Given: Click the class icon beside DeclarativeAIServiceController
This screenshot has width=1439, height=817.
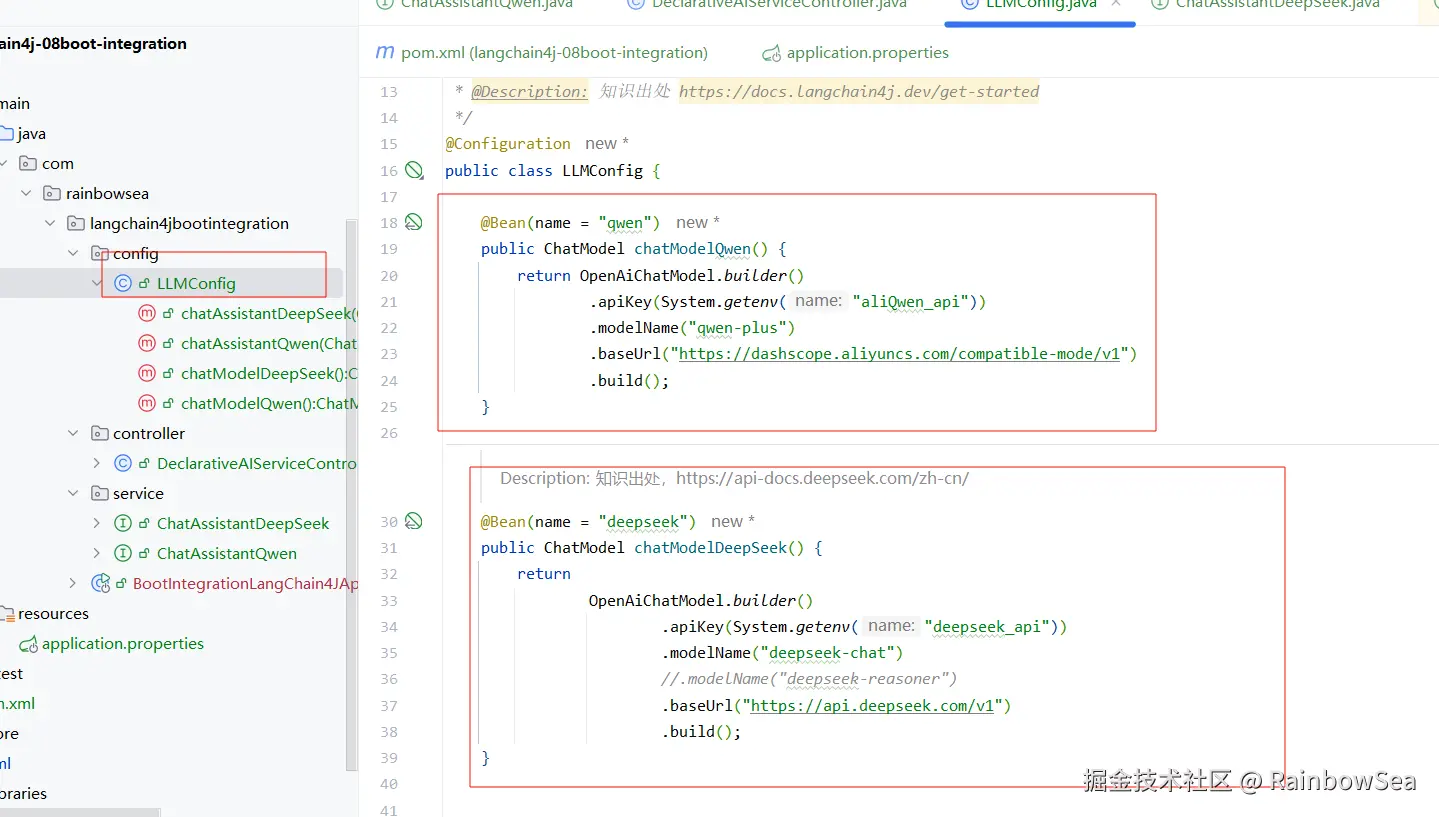Looking at the screenshot, I should 123,463.
